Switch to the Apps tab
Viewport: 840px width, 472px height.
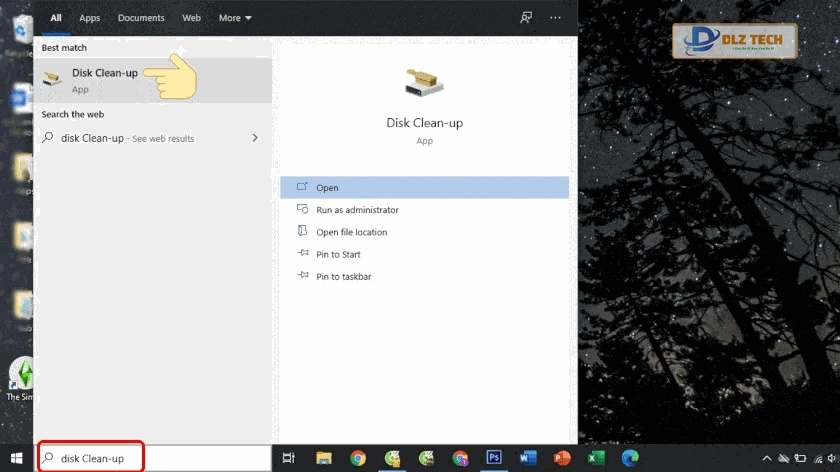pyautogui.click(x=90, y=18)
